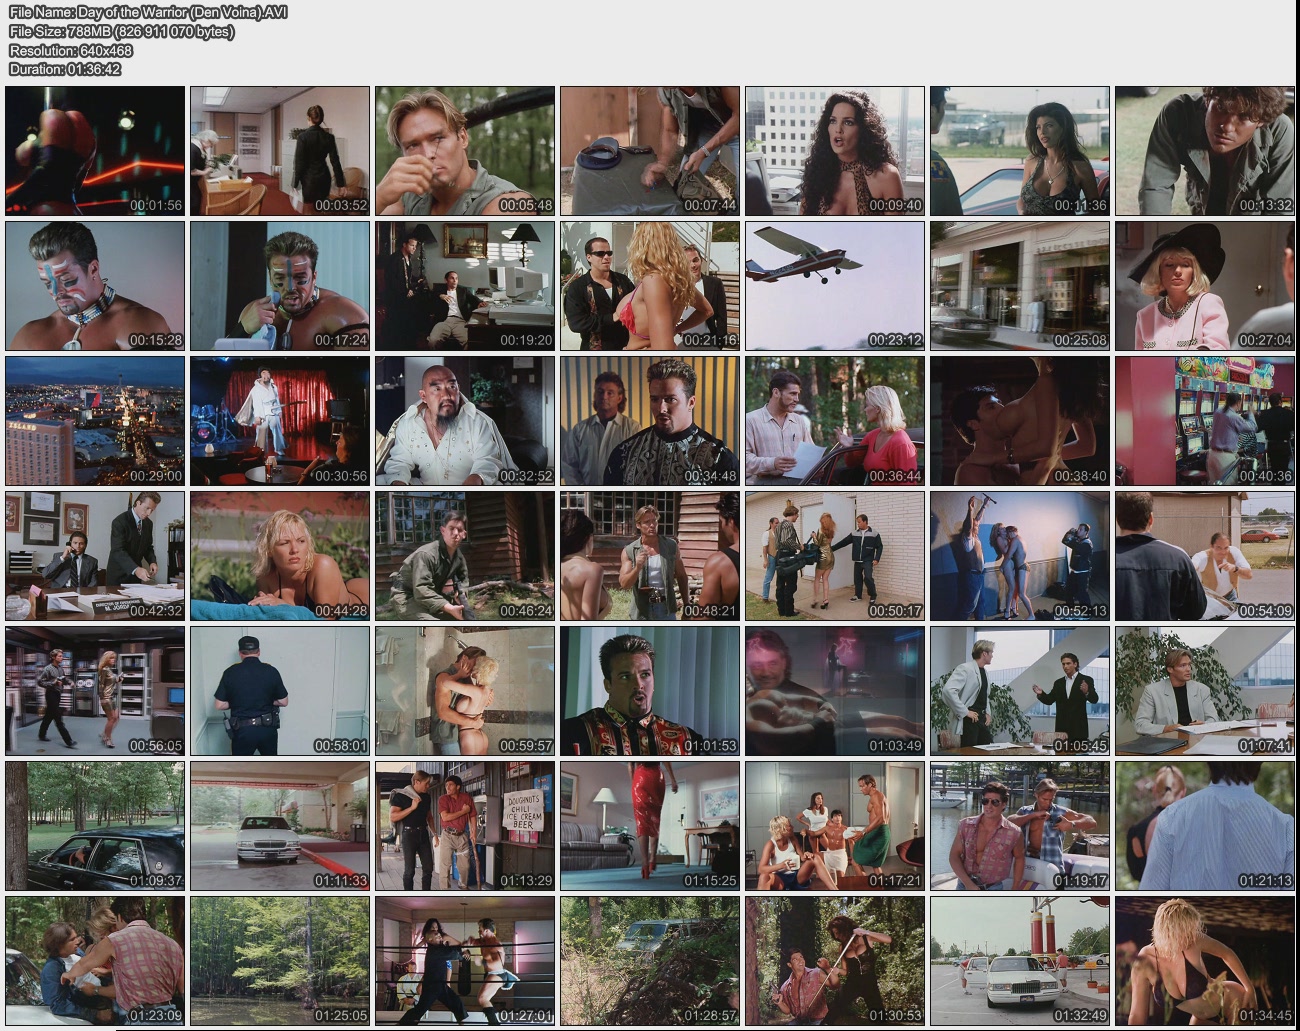1300x1031 pixels.
Task: Select the storefront thumbnail at 00:25:08
Action: click(x=1020, y=286)
